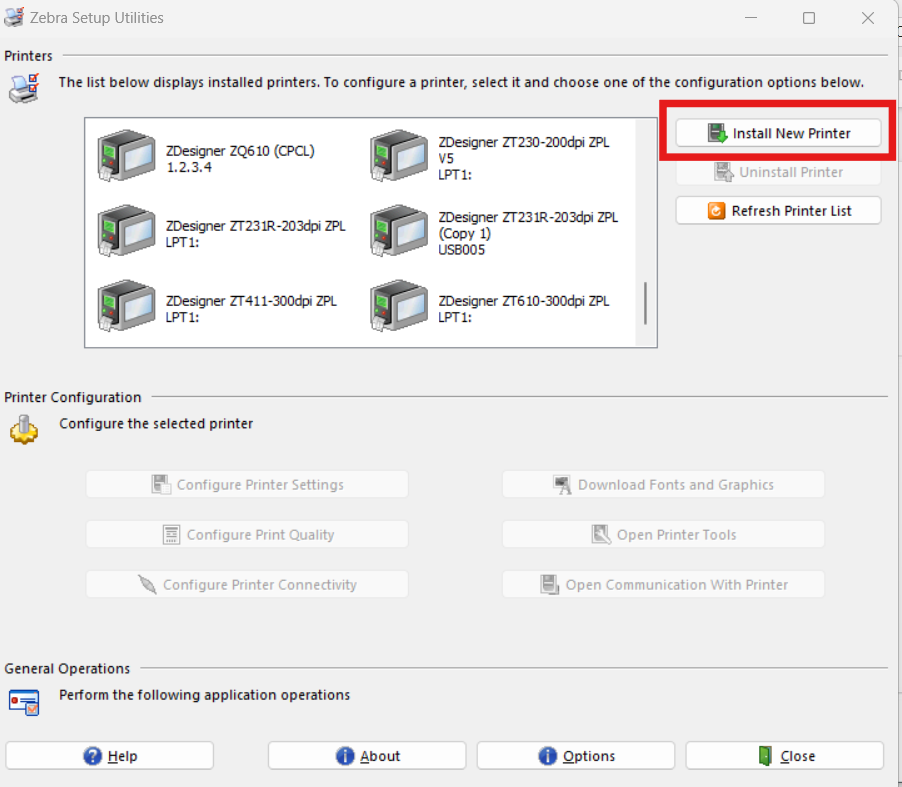Open the Options dialog
Viewport: 902px width, 787px height.
point(575,755)
